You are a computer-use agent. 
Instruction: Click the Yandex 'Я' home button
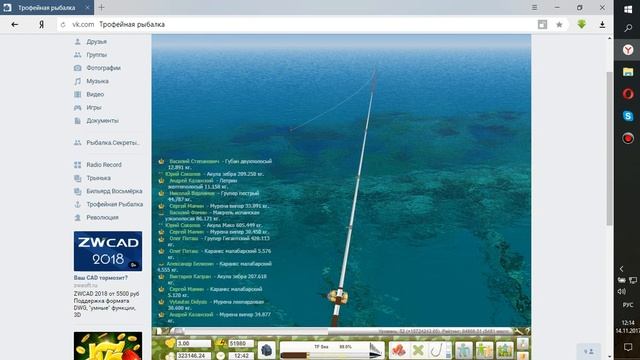point(41,24)
